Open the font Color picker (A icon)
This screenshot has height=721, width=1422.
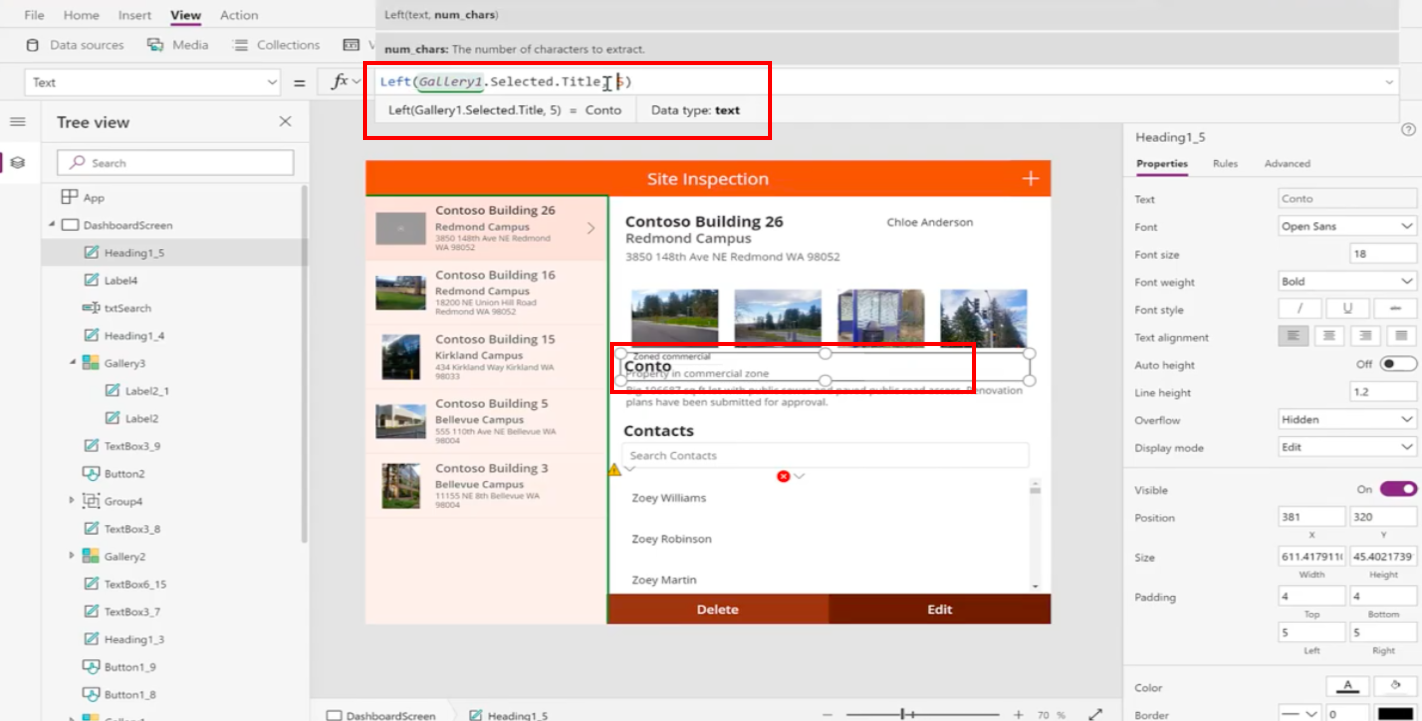[1347, 686]
